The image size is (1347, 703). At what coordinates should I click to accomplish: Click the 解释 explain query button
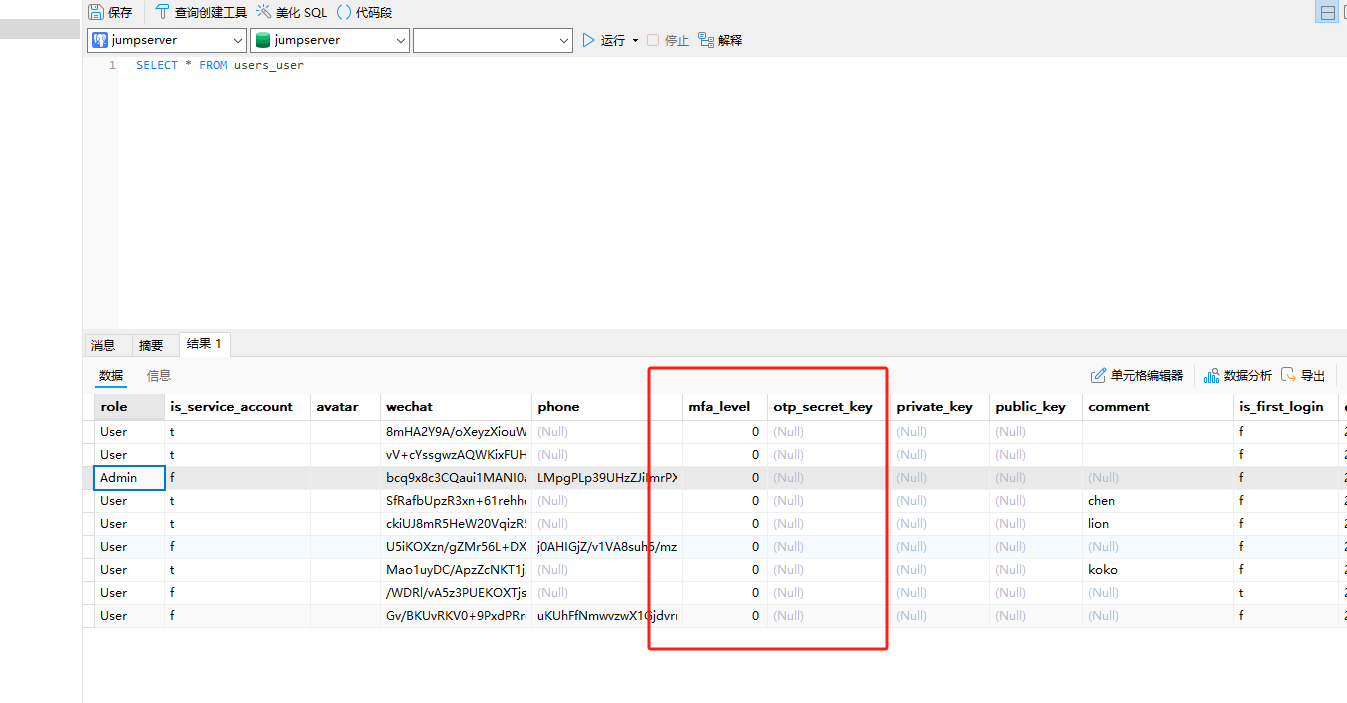coord(720,40)
